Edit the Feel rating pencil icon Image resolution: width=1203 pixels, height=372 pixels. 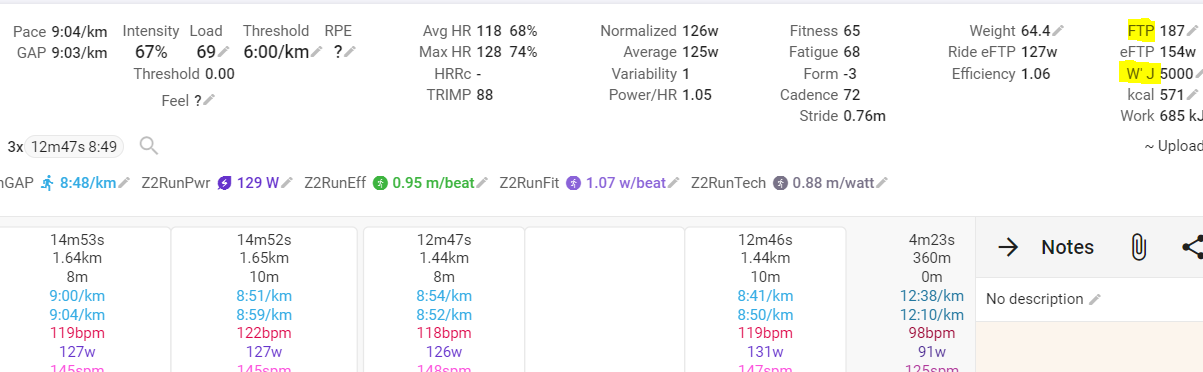(x=209, y=100)
